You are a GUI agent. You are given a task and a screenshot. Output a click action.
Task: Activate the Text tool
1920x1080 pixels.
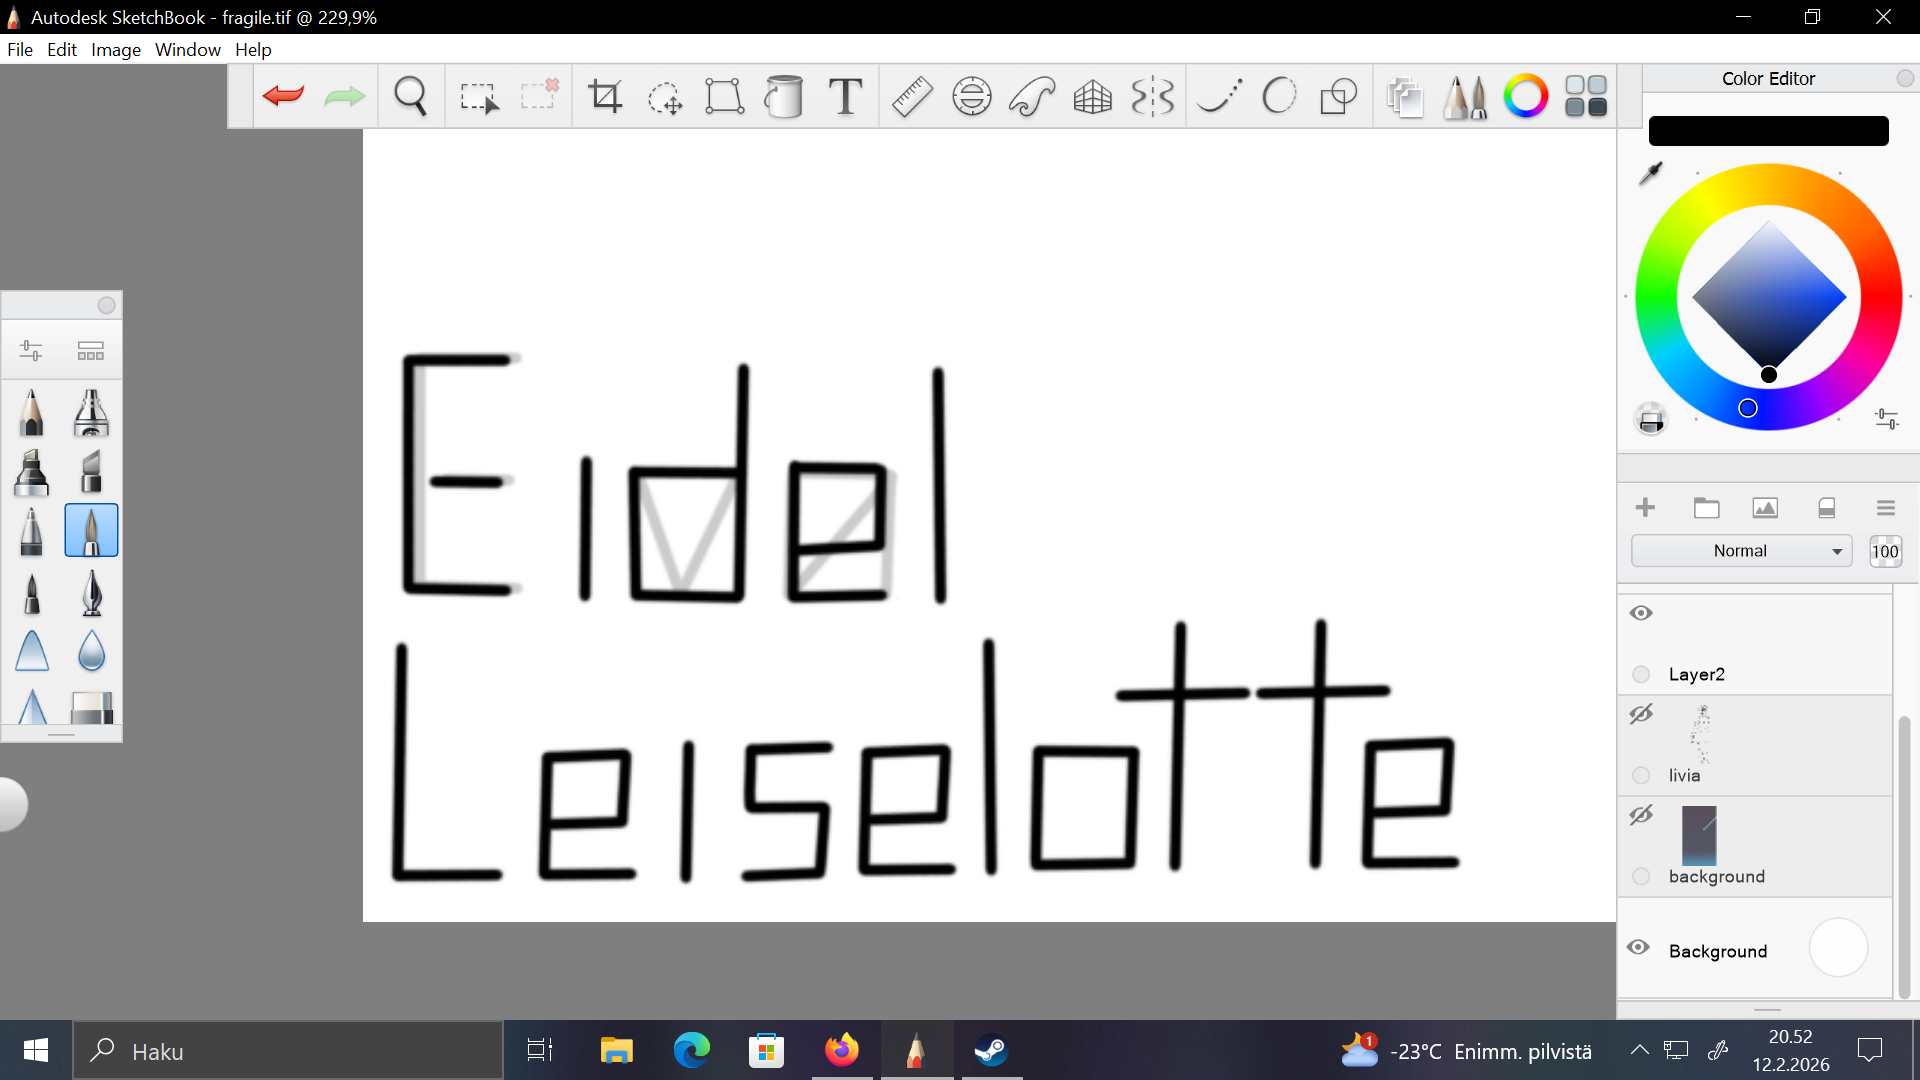pos(845,96)
